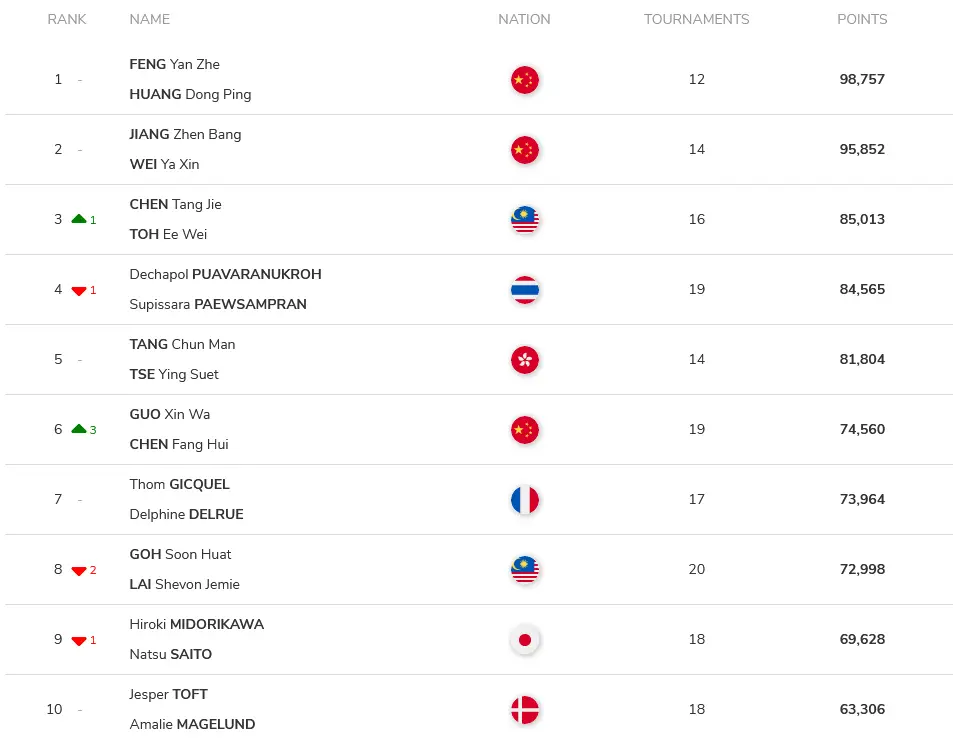Open HUANG Dong Ping player link
The width and height of the screenshot is (953, 744).
(x=190, y=94)
